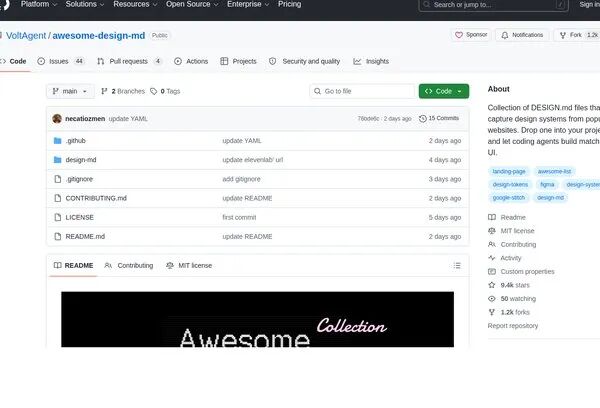The width and height of the screenshot is (600, 408).
Task: Expand the green Code dropdown button
Action: (443, 91)
